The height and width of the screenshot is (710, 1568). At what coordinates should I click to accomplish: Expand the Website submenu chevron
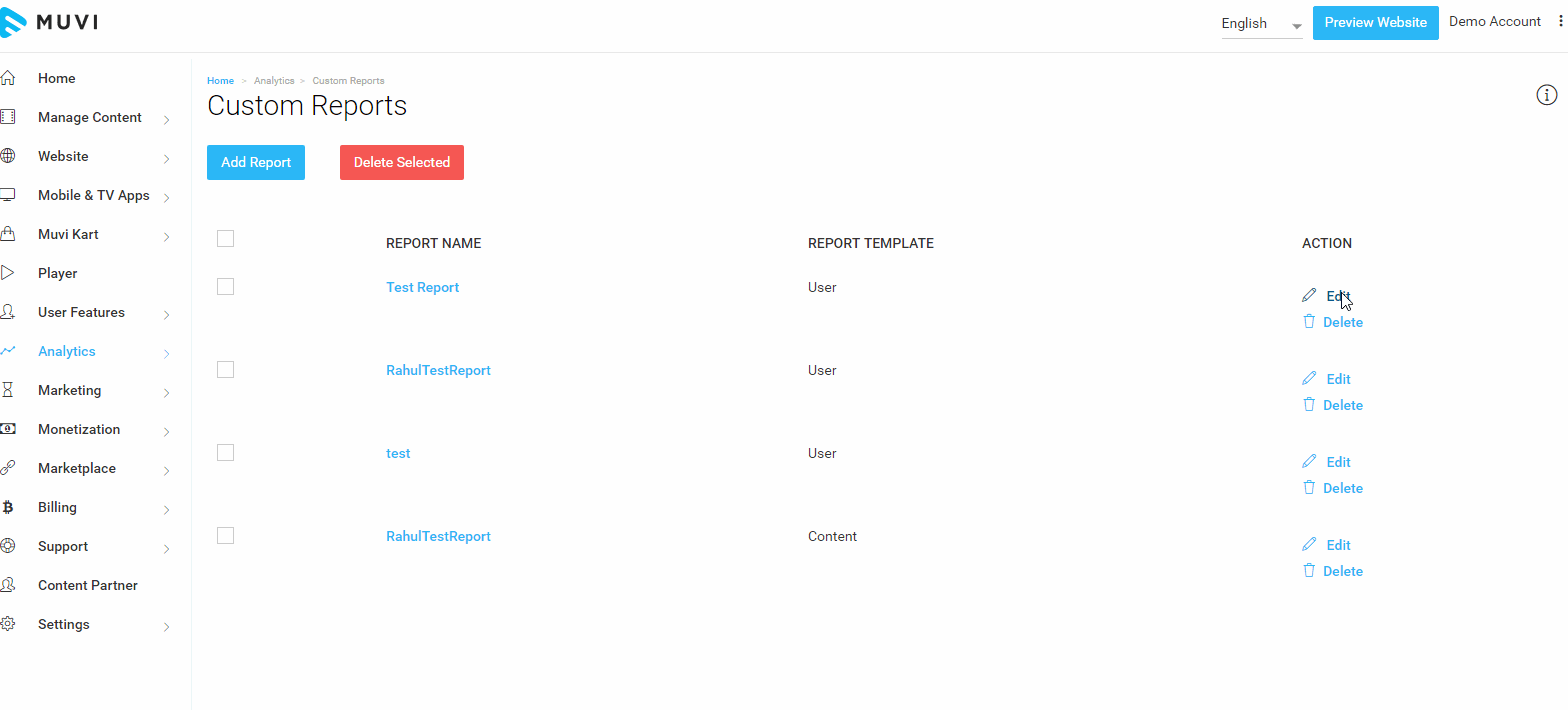click(x=166, y=159)
